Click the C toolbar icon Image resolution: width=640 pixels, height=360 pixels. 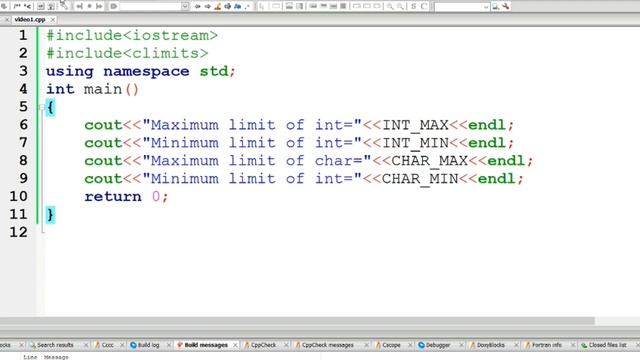[x=424, y=6]
